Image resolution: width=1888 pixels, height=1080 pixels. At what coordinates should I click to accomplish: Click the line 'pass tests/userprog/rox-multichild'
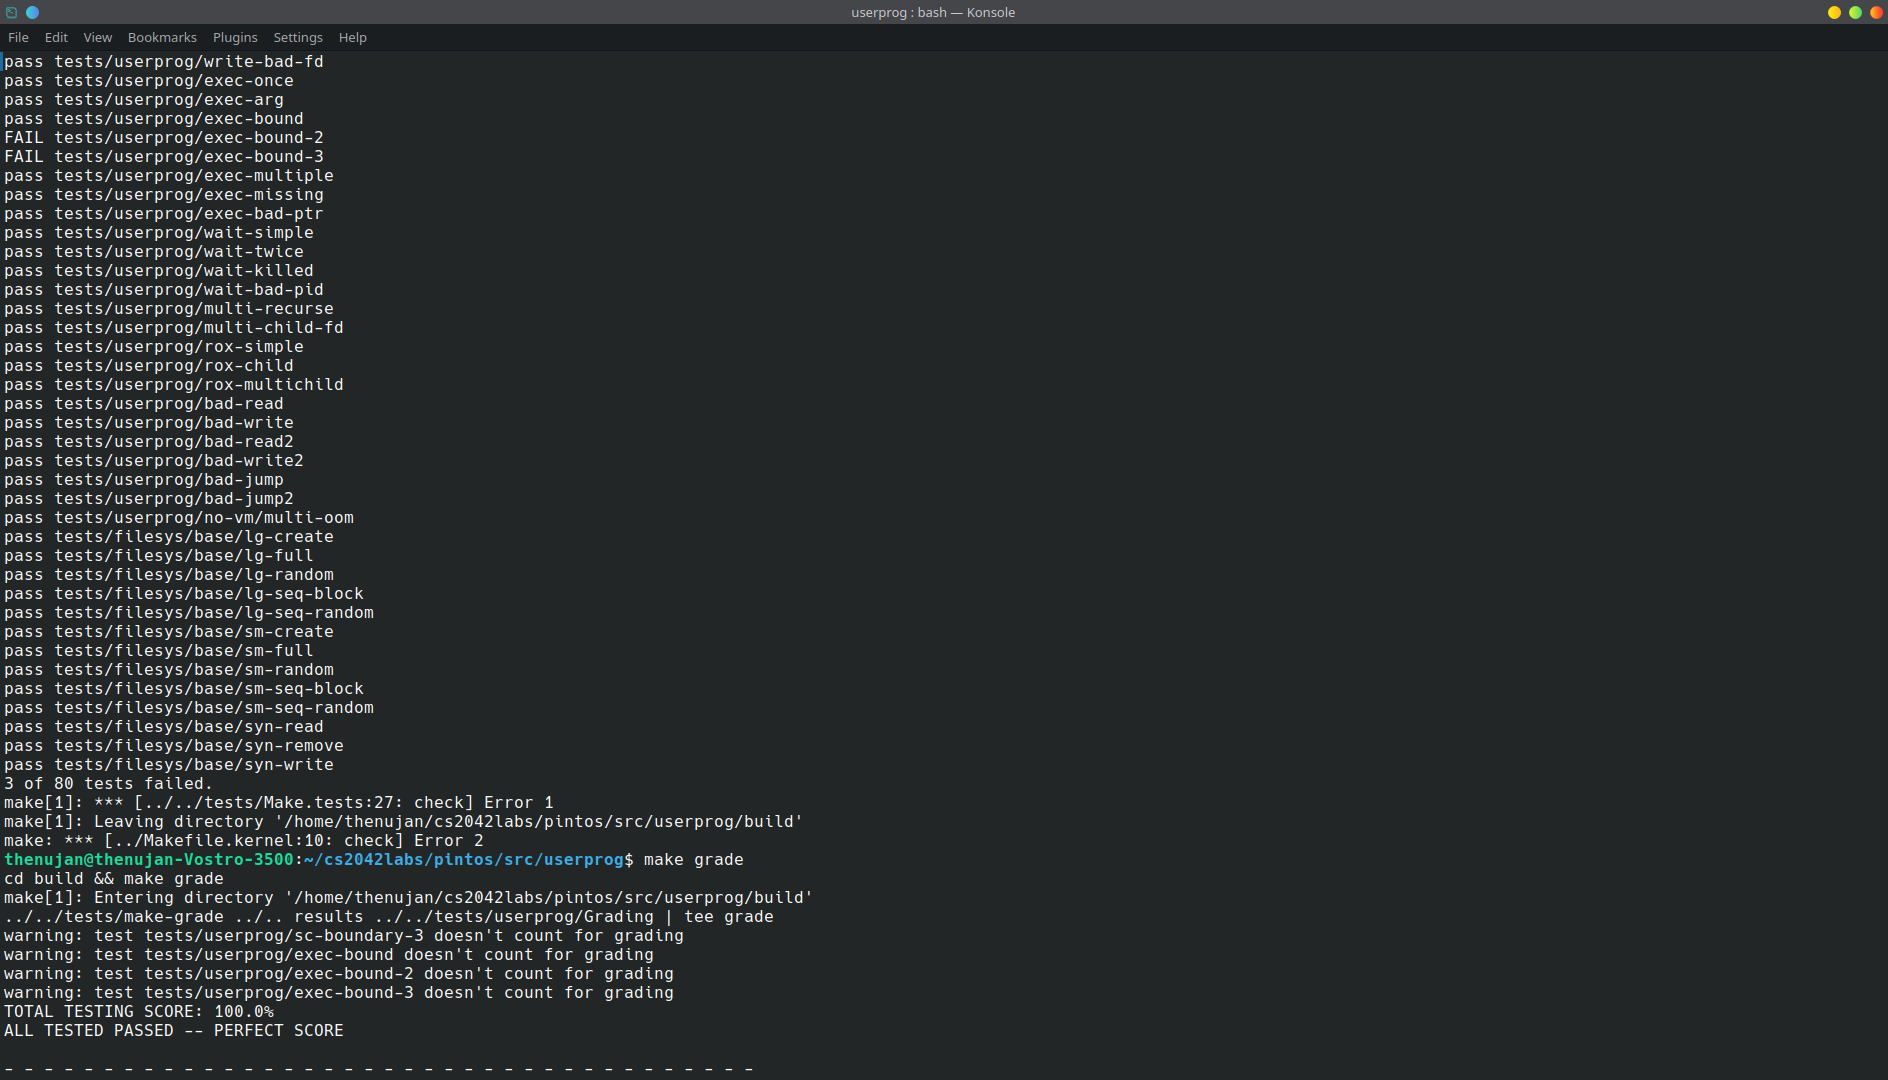tap(174, 385)
